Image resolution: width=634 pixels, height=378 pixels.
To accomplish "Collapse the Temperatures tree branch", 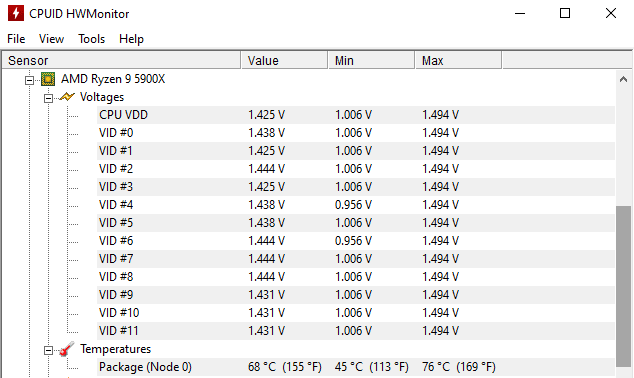I will (48, 350).
